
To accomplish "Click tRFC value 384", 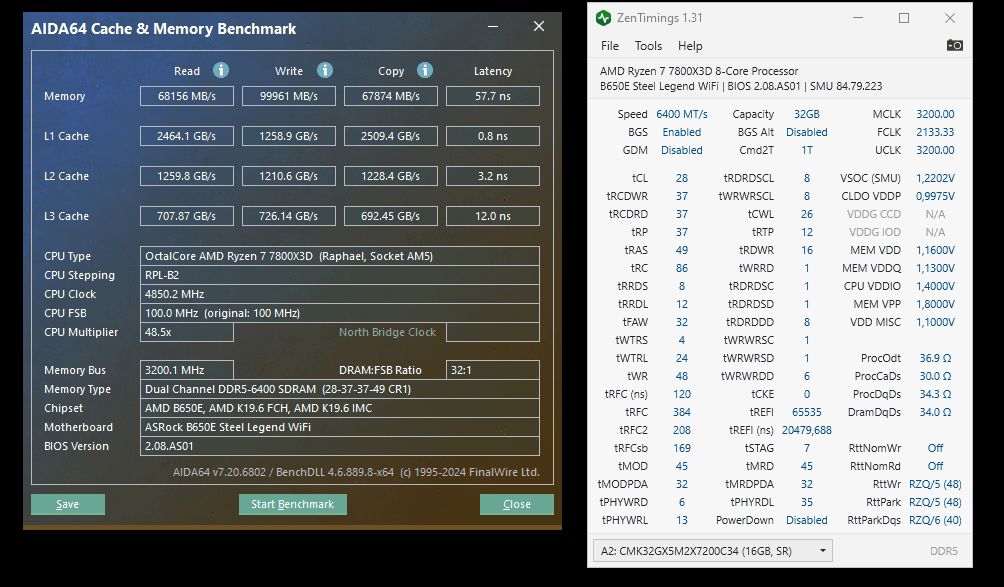I will tap(682, 412).
